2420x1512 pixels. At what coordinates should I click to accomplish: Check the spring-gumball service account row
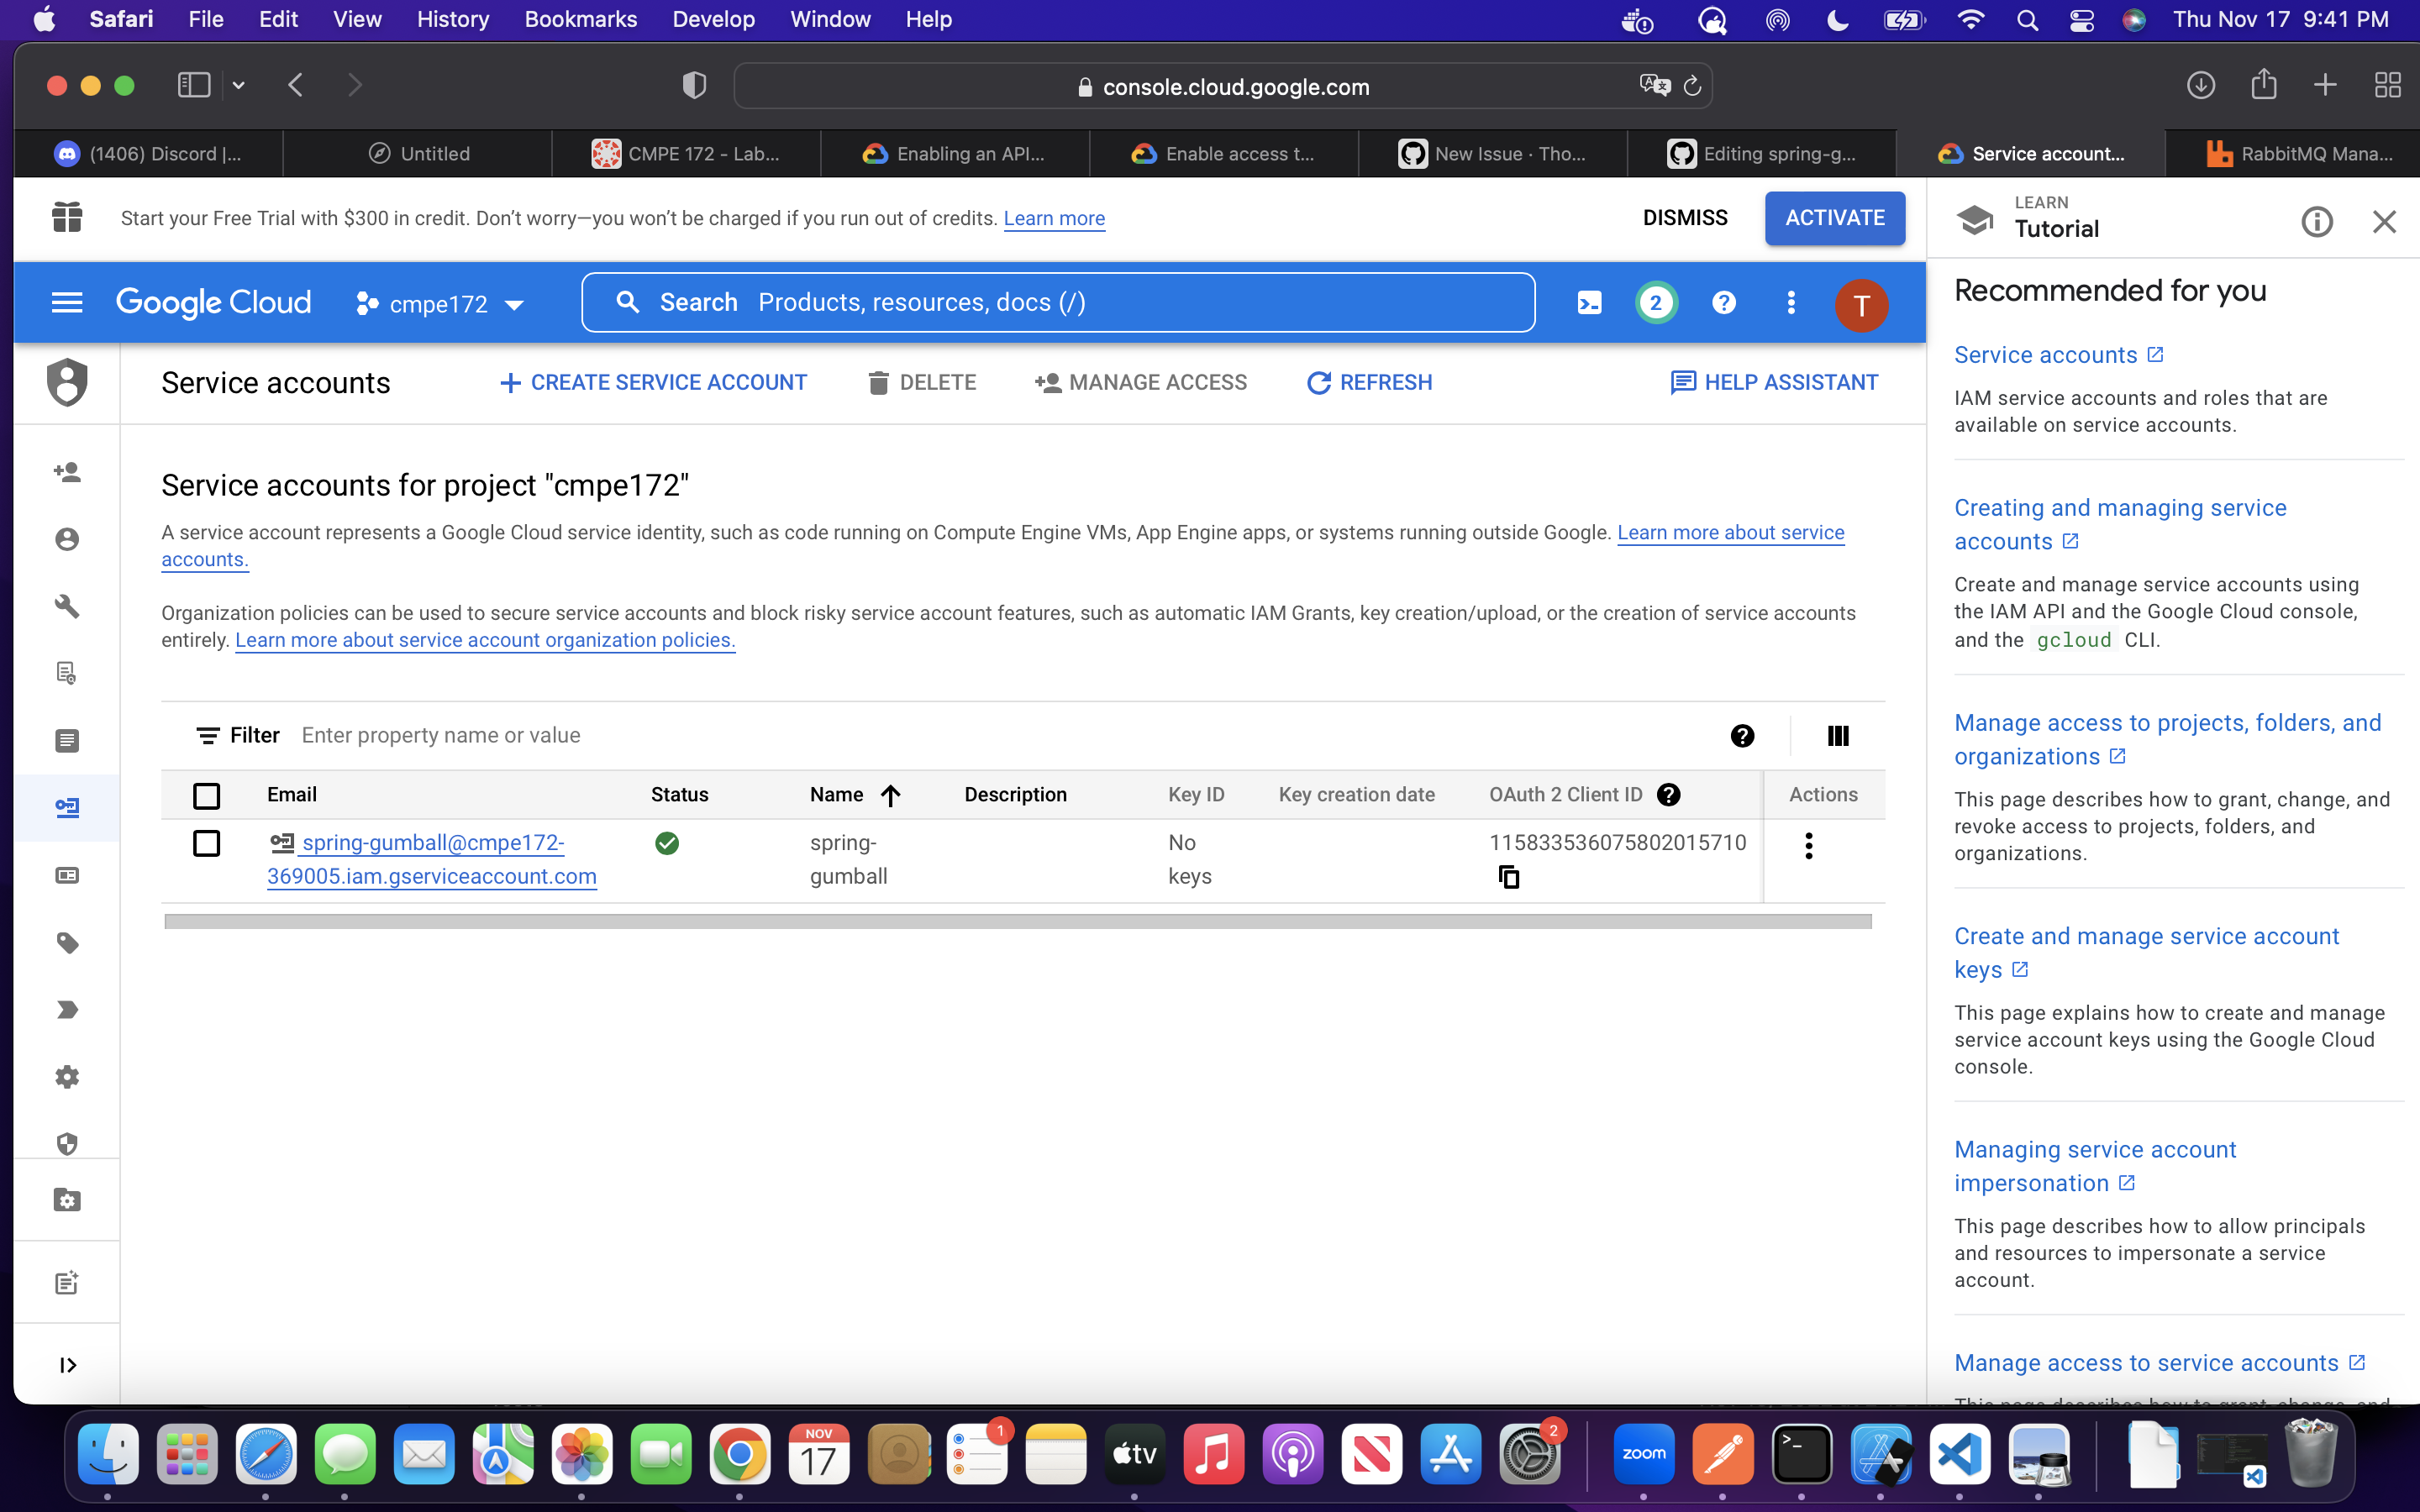206,843
